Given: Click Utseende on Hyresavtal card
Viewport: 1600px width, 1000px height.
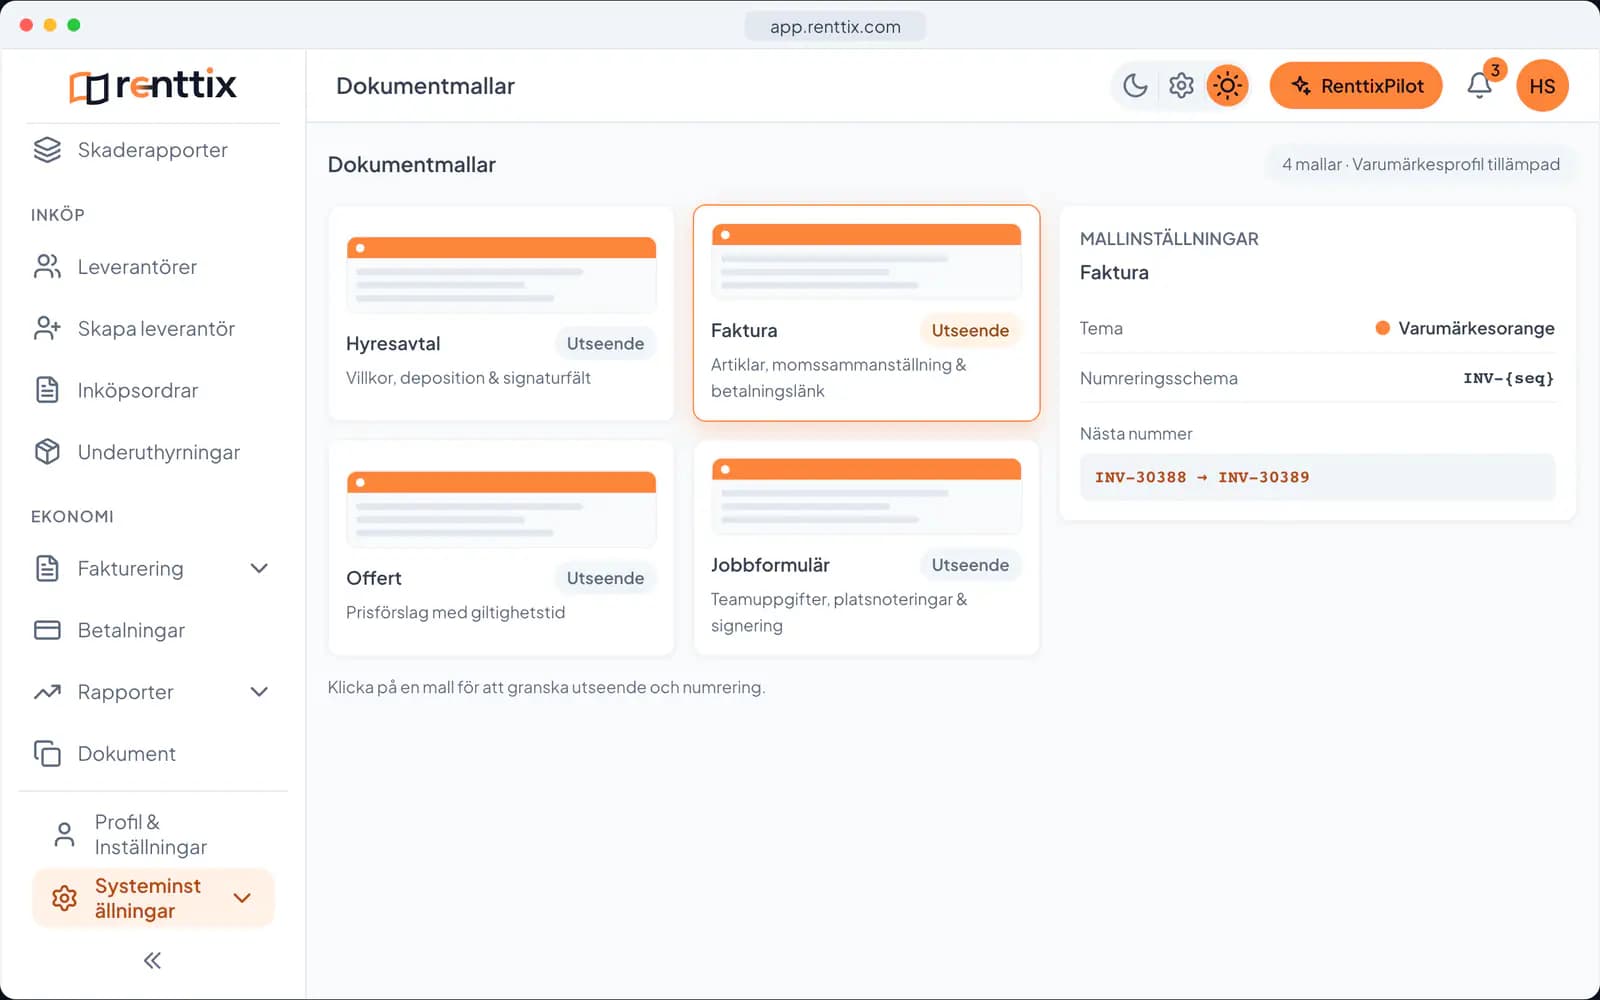Looking at the screenshot, I should [605, 344].
